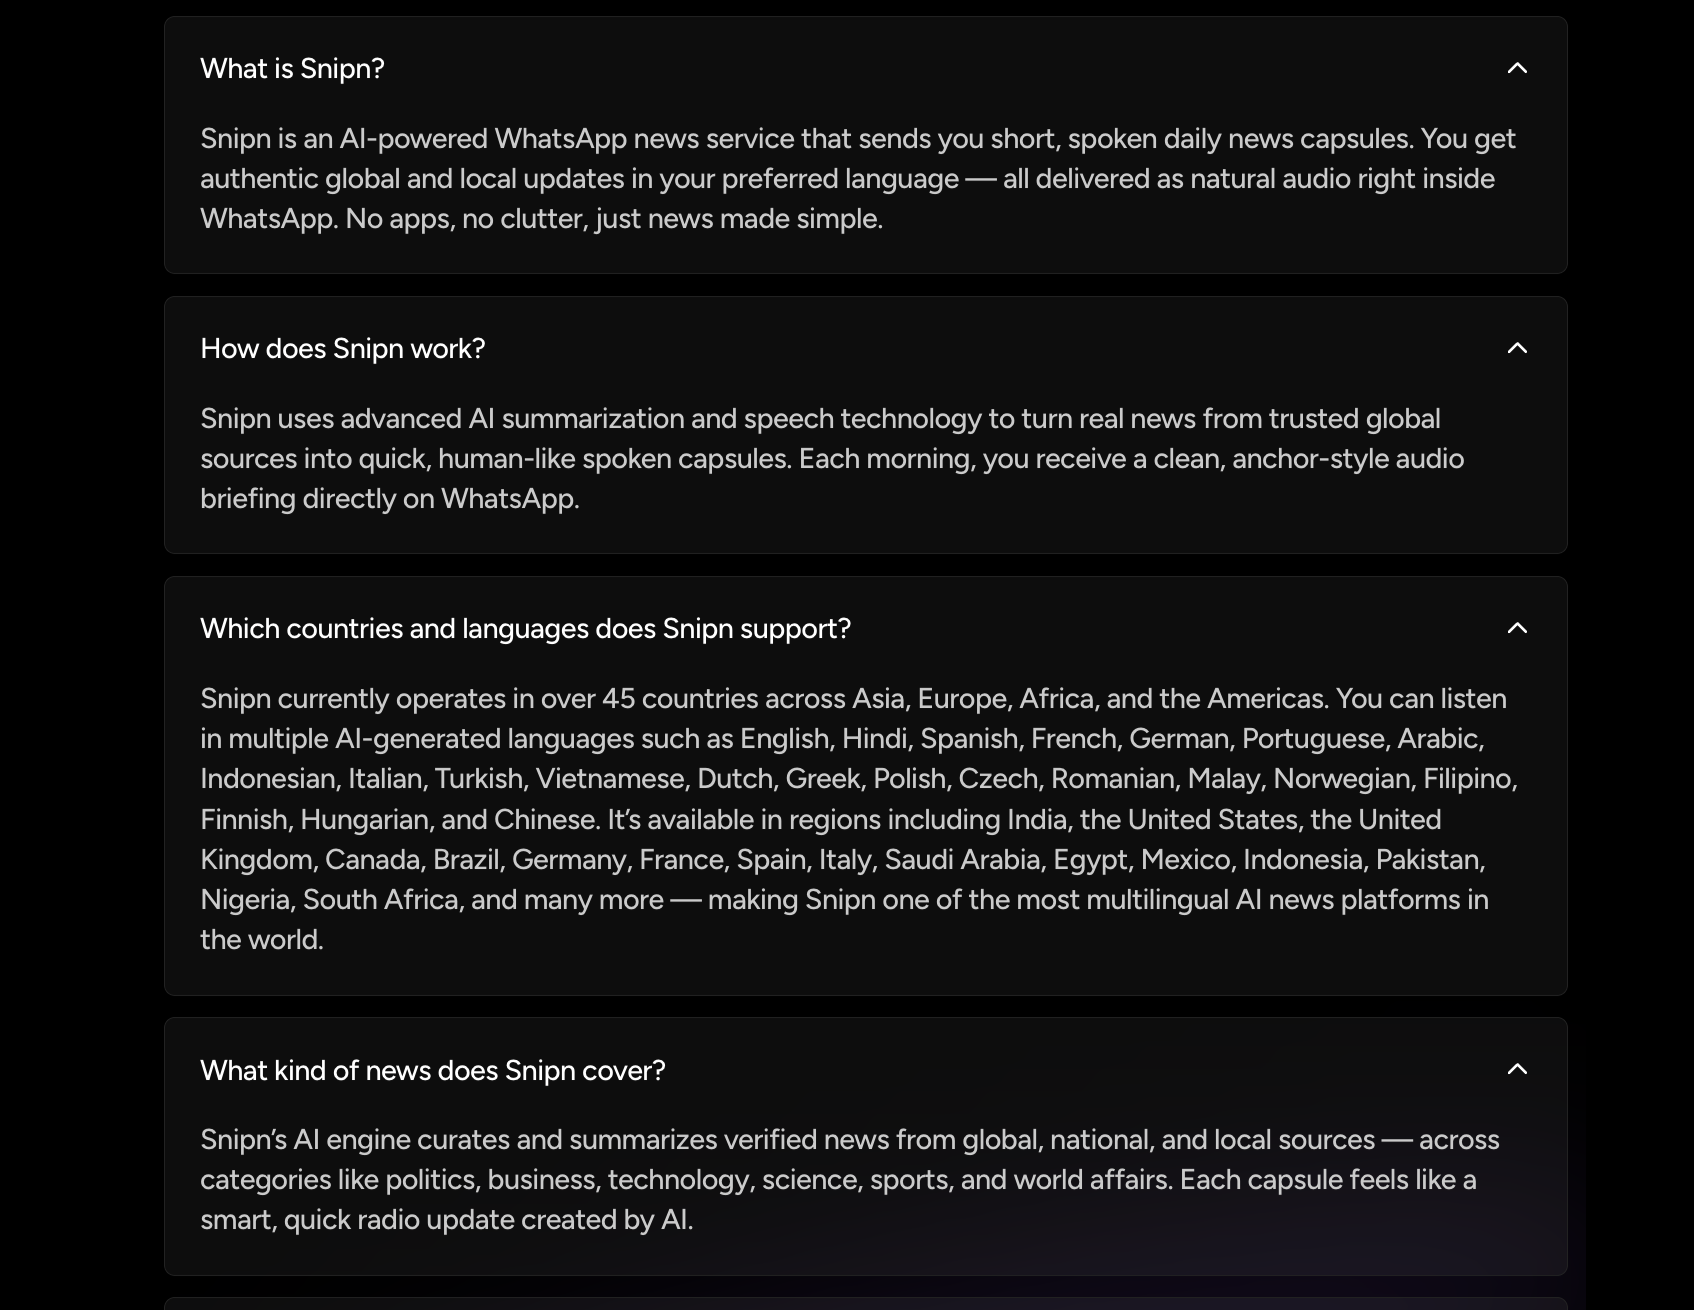Click sentence "No apps, no clutter, just news made simple."
The width and height of the screenshot is (1694, 1310).
tap(614, 219)
